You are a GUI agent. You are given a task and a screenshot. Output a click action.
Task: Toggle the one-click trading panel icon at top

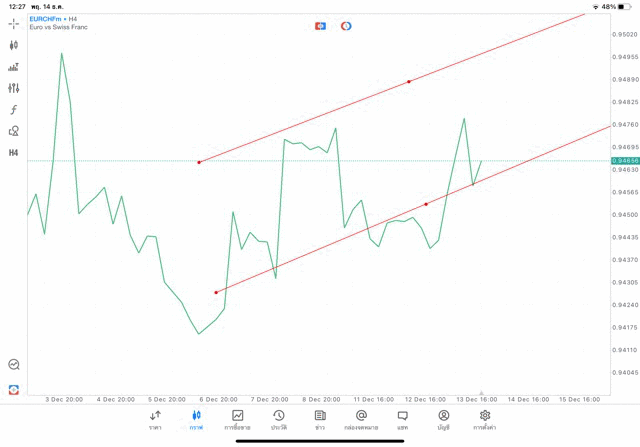point(321,26)
